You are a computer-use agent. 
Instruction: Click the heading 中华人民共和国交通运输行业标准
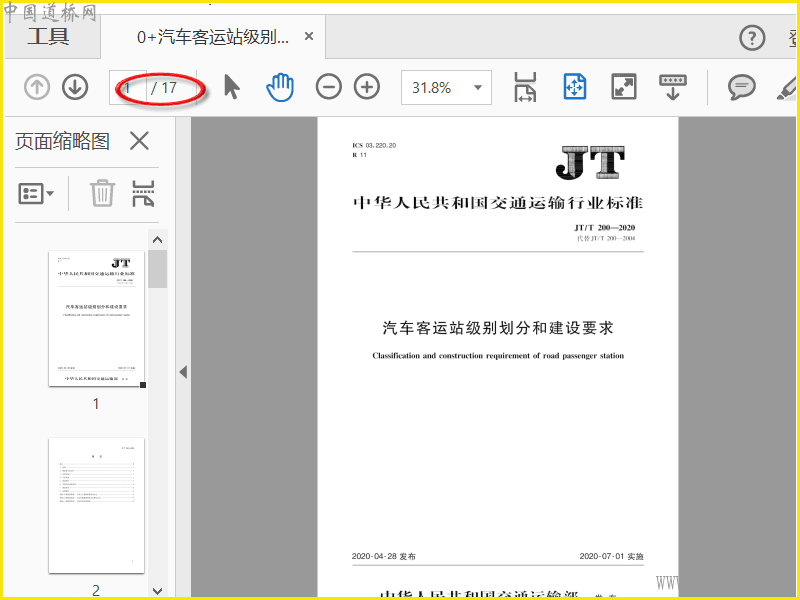(x=498, y=203)
